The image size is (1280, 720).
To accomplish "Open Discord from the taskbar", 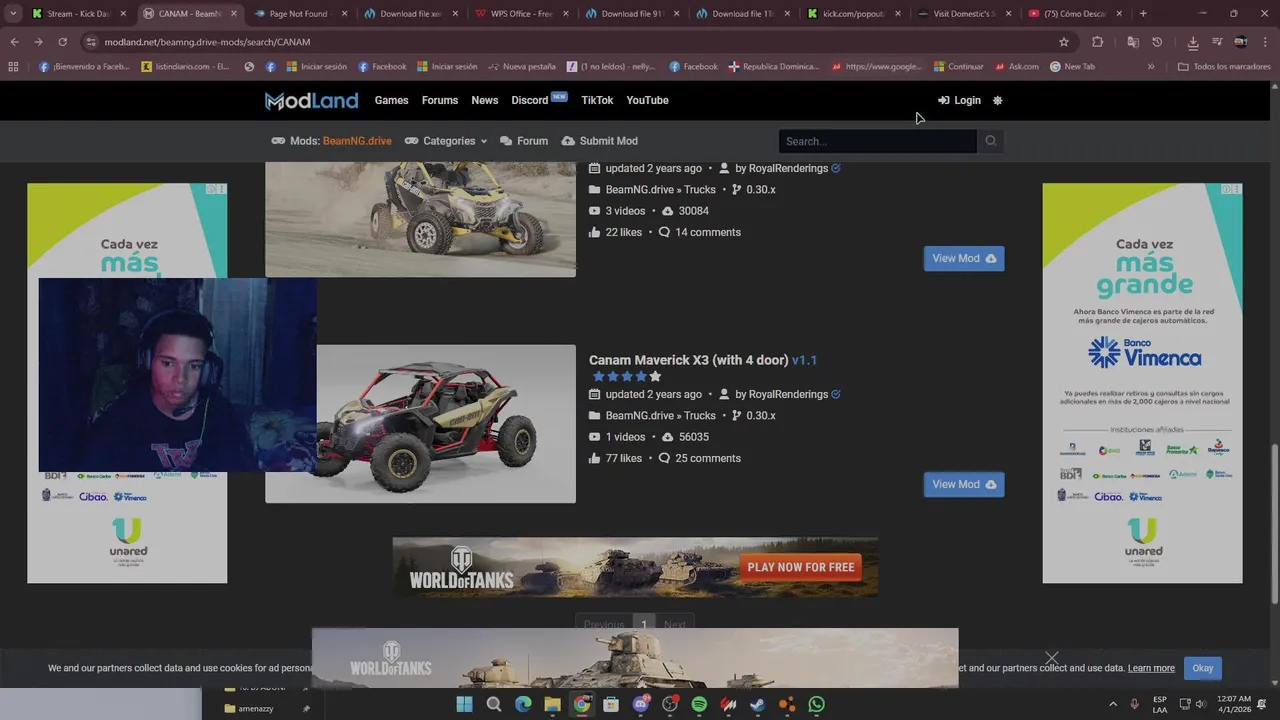I will (640, 704).
